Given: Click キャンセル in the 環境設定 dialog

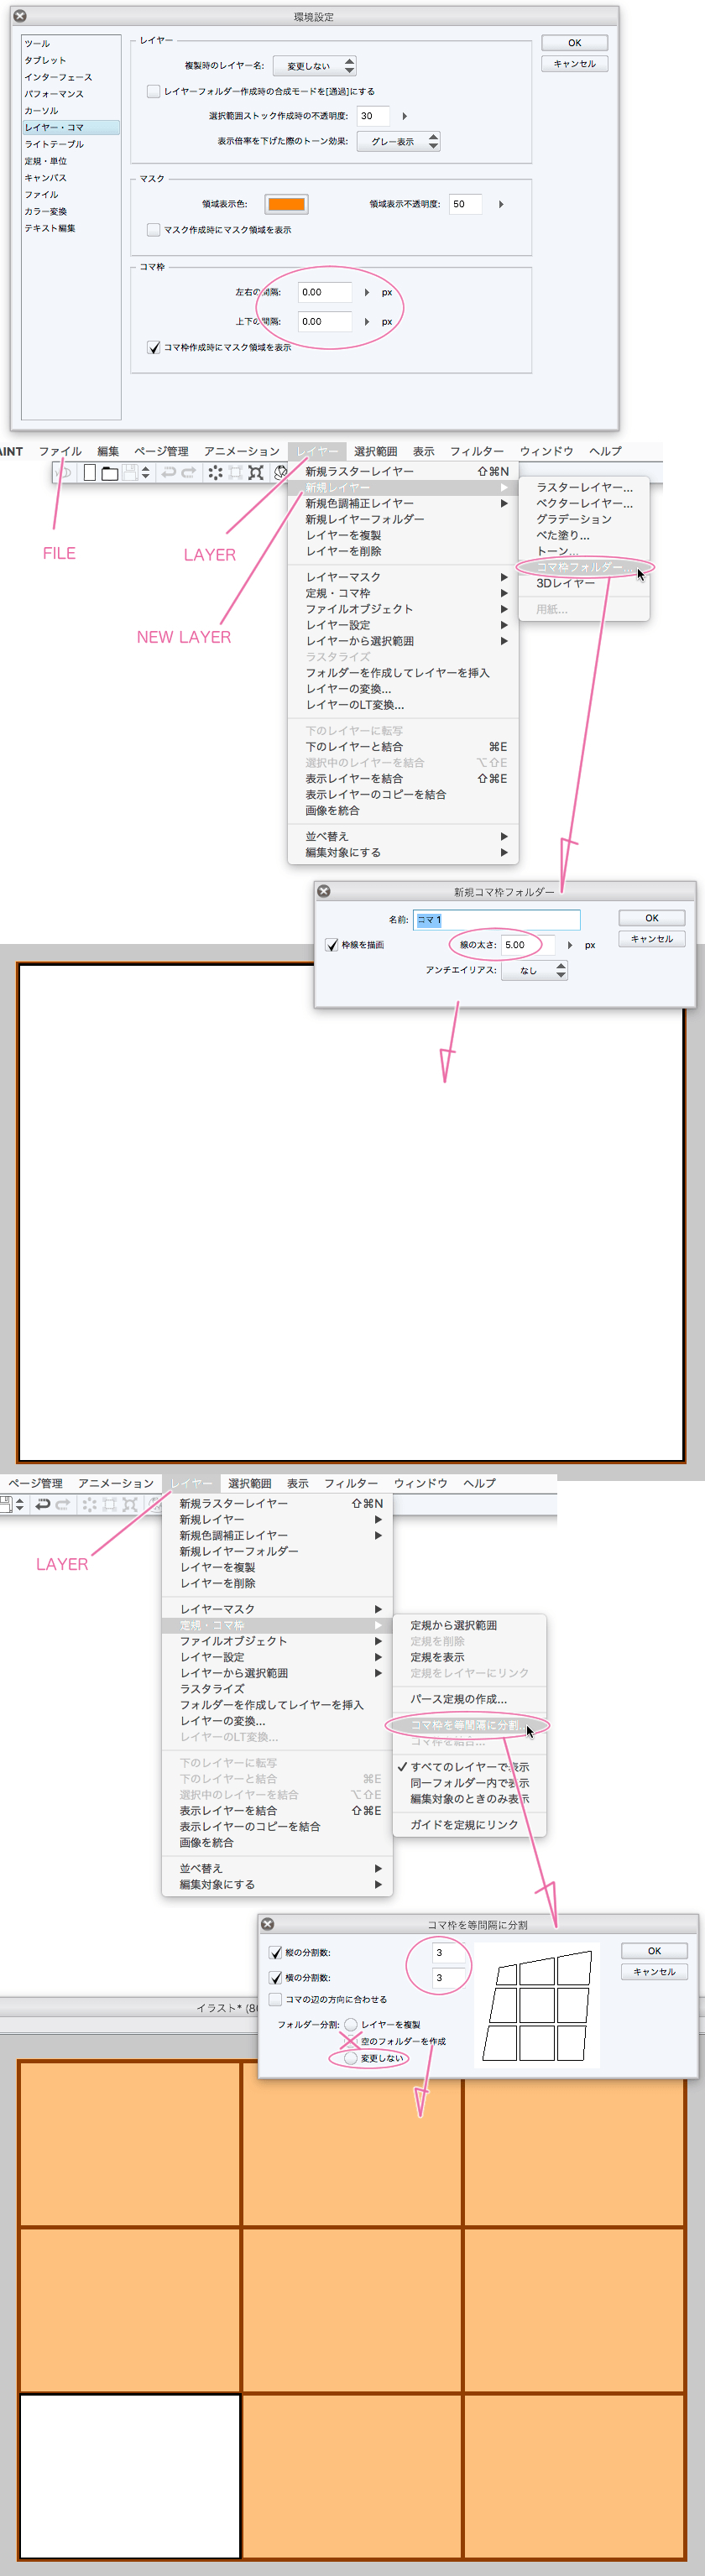Looking at the screenshot, I should (574, 64).
